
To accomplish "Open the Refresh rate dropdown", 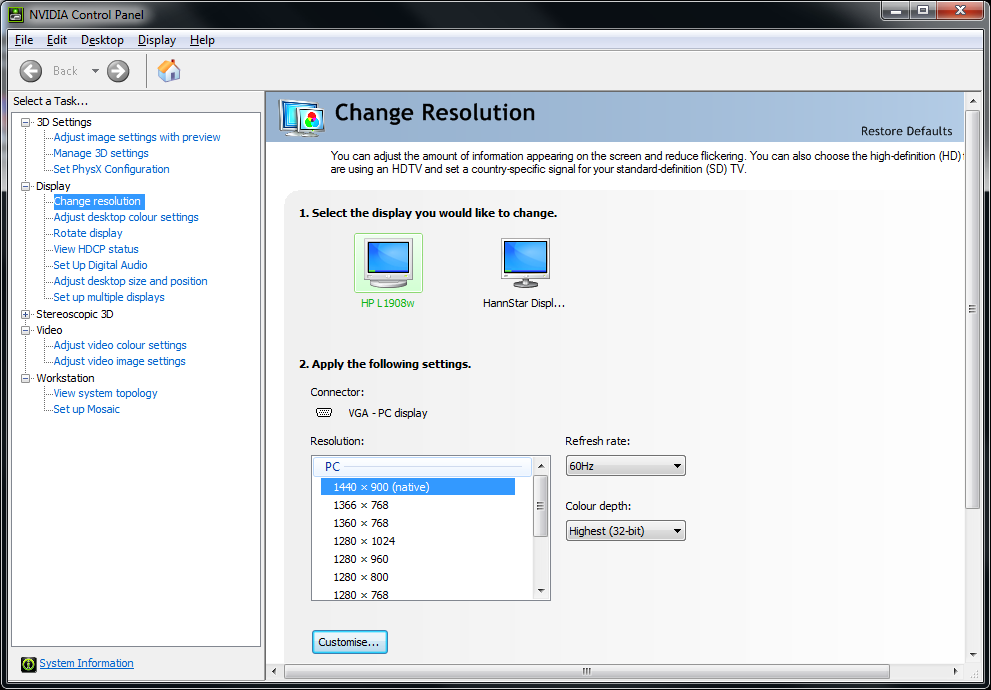I will coord(625,466).
